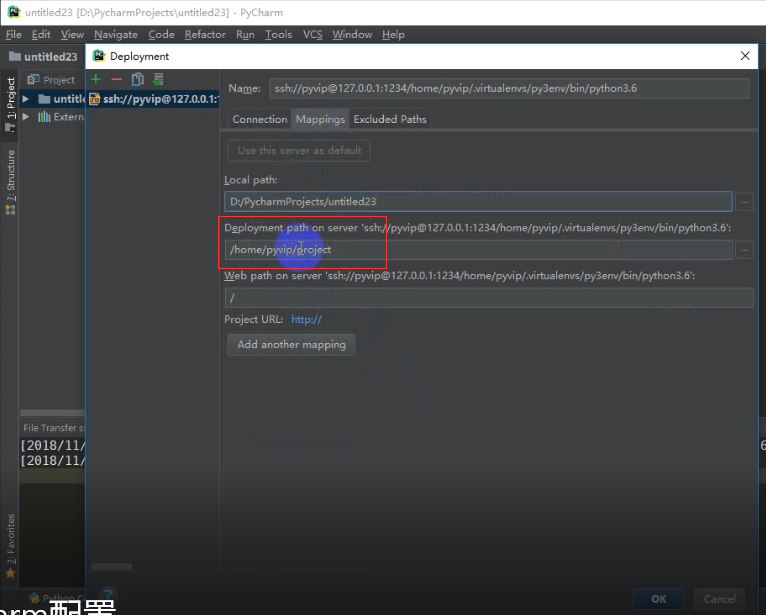Open the Refactor menu
This screenshot has height=615, width=766.
point(205,34)
